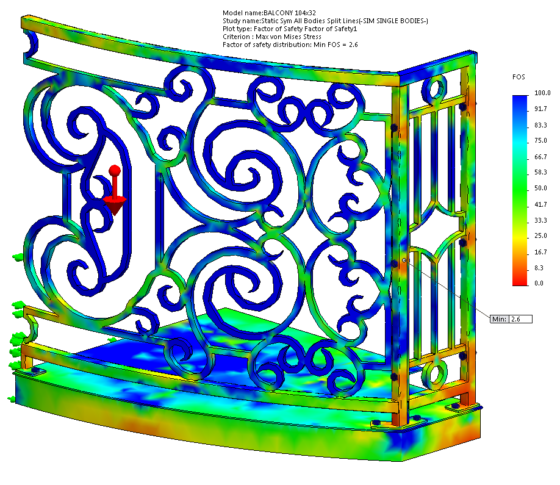Viewport: 560px width, 485px height.
Task: Select the Model name:BALCONY 104x32 text
Action: tap(269, 13)
